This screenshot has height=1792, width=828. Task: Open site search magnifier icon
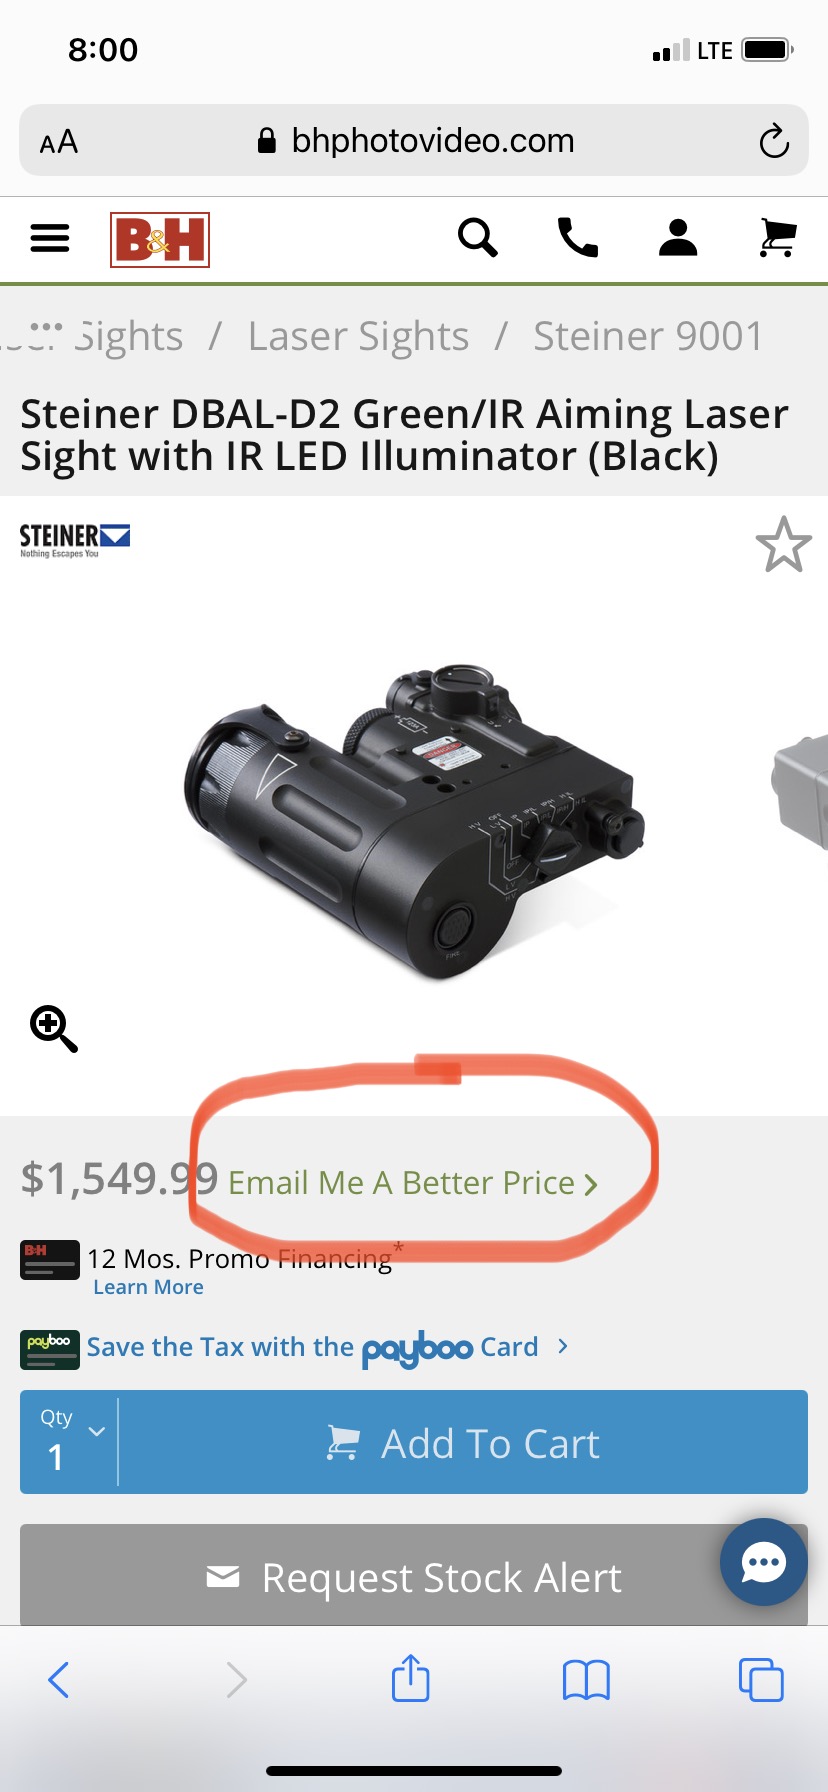point(478,238)
